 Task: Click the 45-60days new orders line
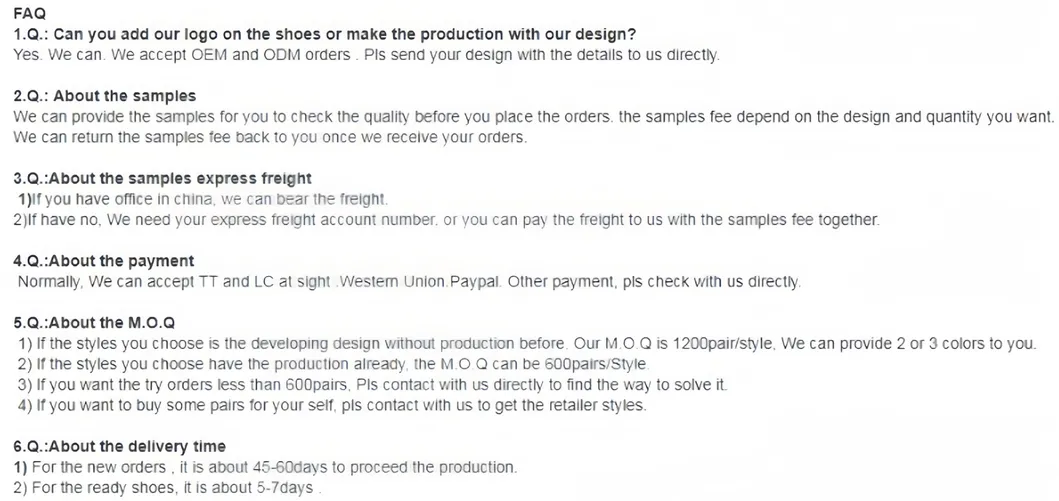(266, 467)
